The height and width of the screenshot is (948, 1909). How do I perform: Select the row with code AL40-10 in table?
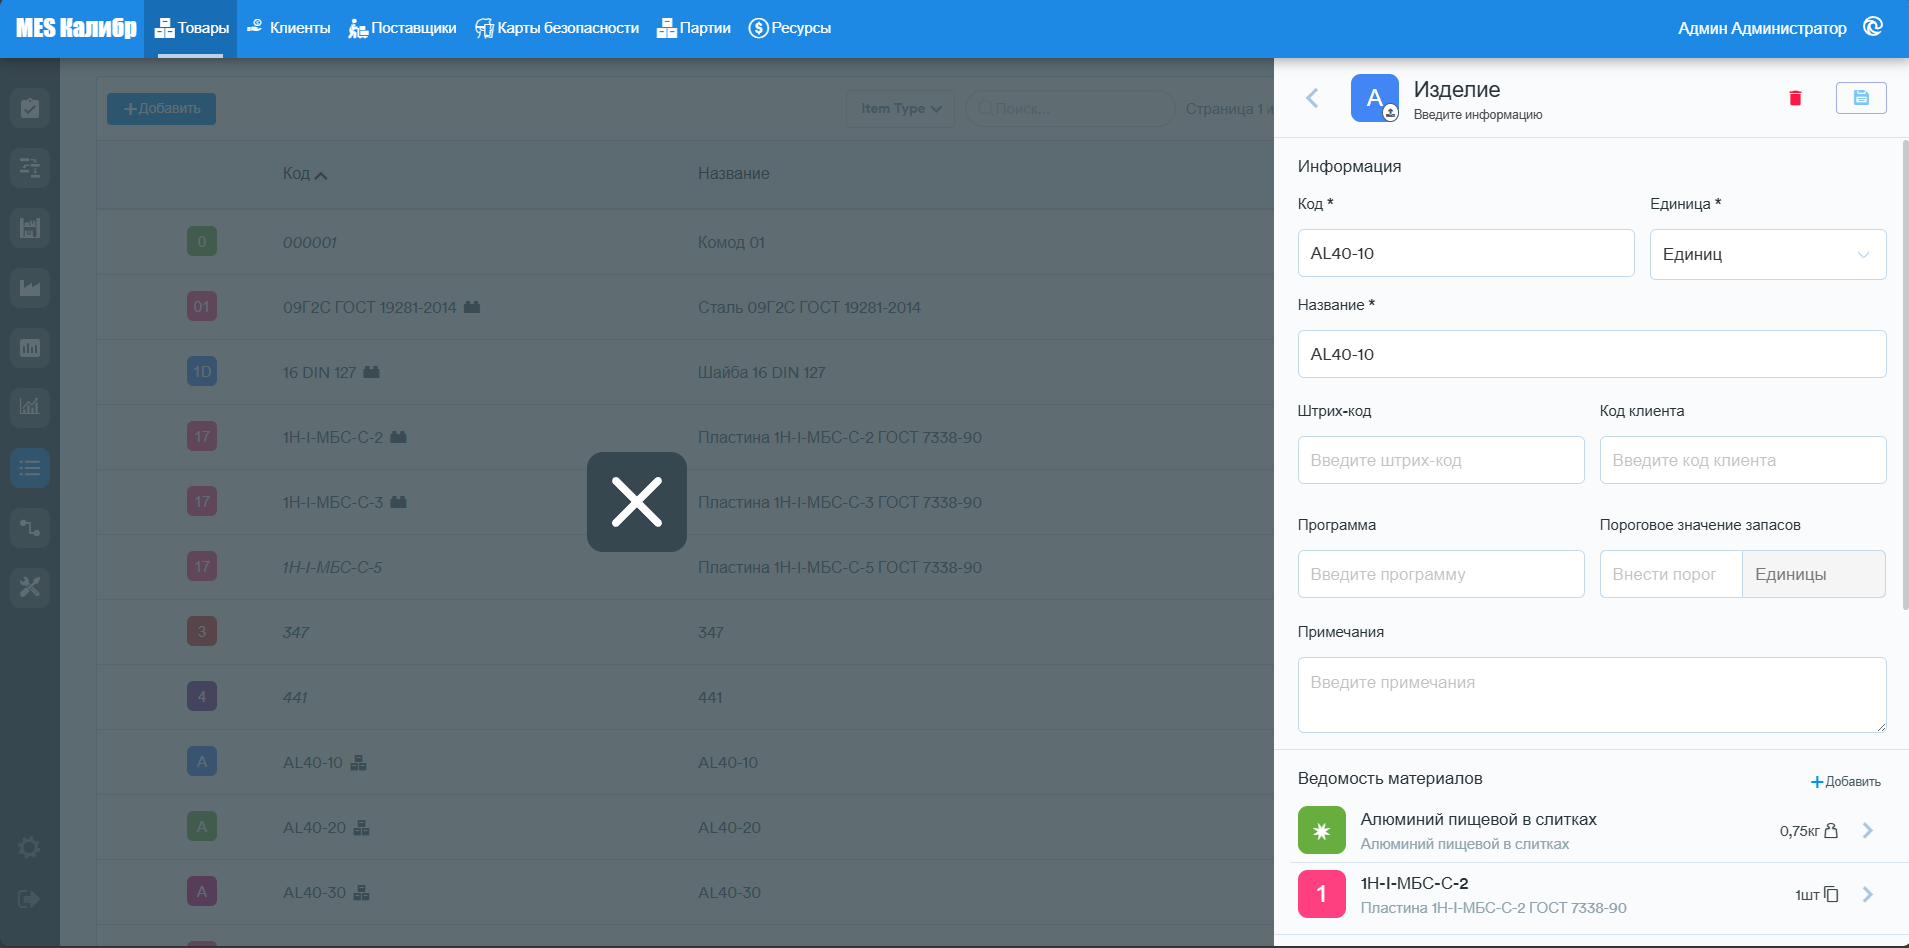pyautogui.click(x=685, y=762)
